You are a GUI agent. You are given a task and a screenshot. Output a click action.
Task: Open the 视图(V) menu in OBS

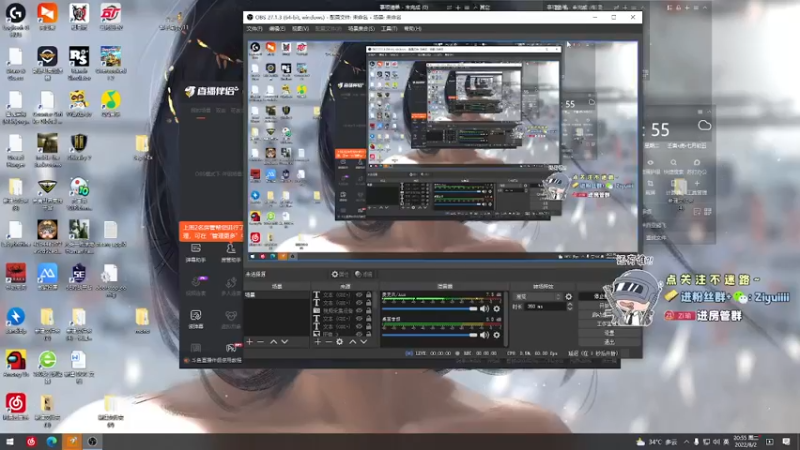point(301,29)
